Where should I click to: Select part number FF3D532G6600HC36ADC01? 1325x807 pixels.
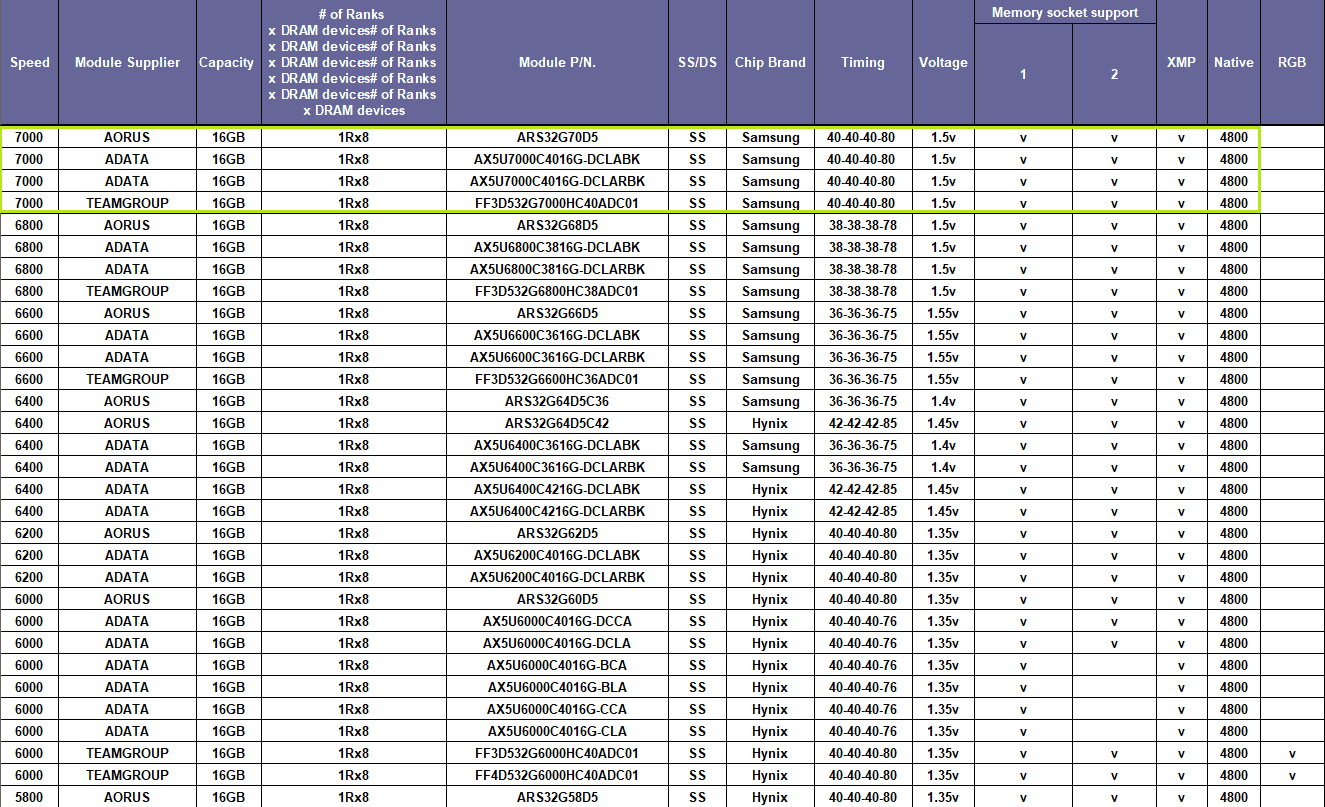coord(557,379)
